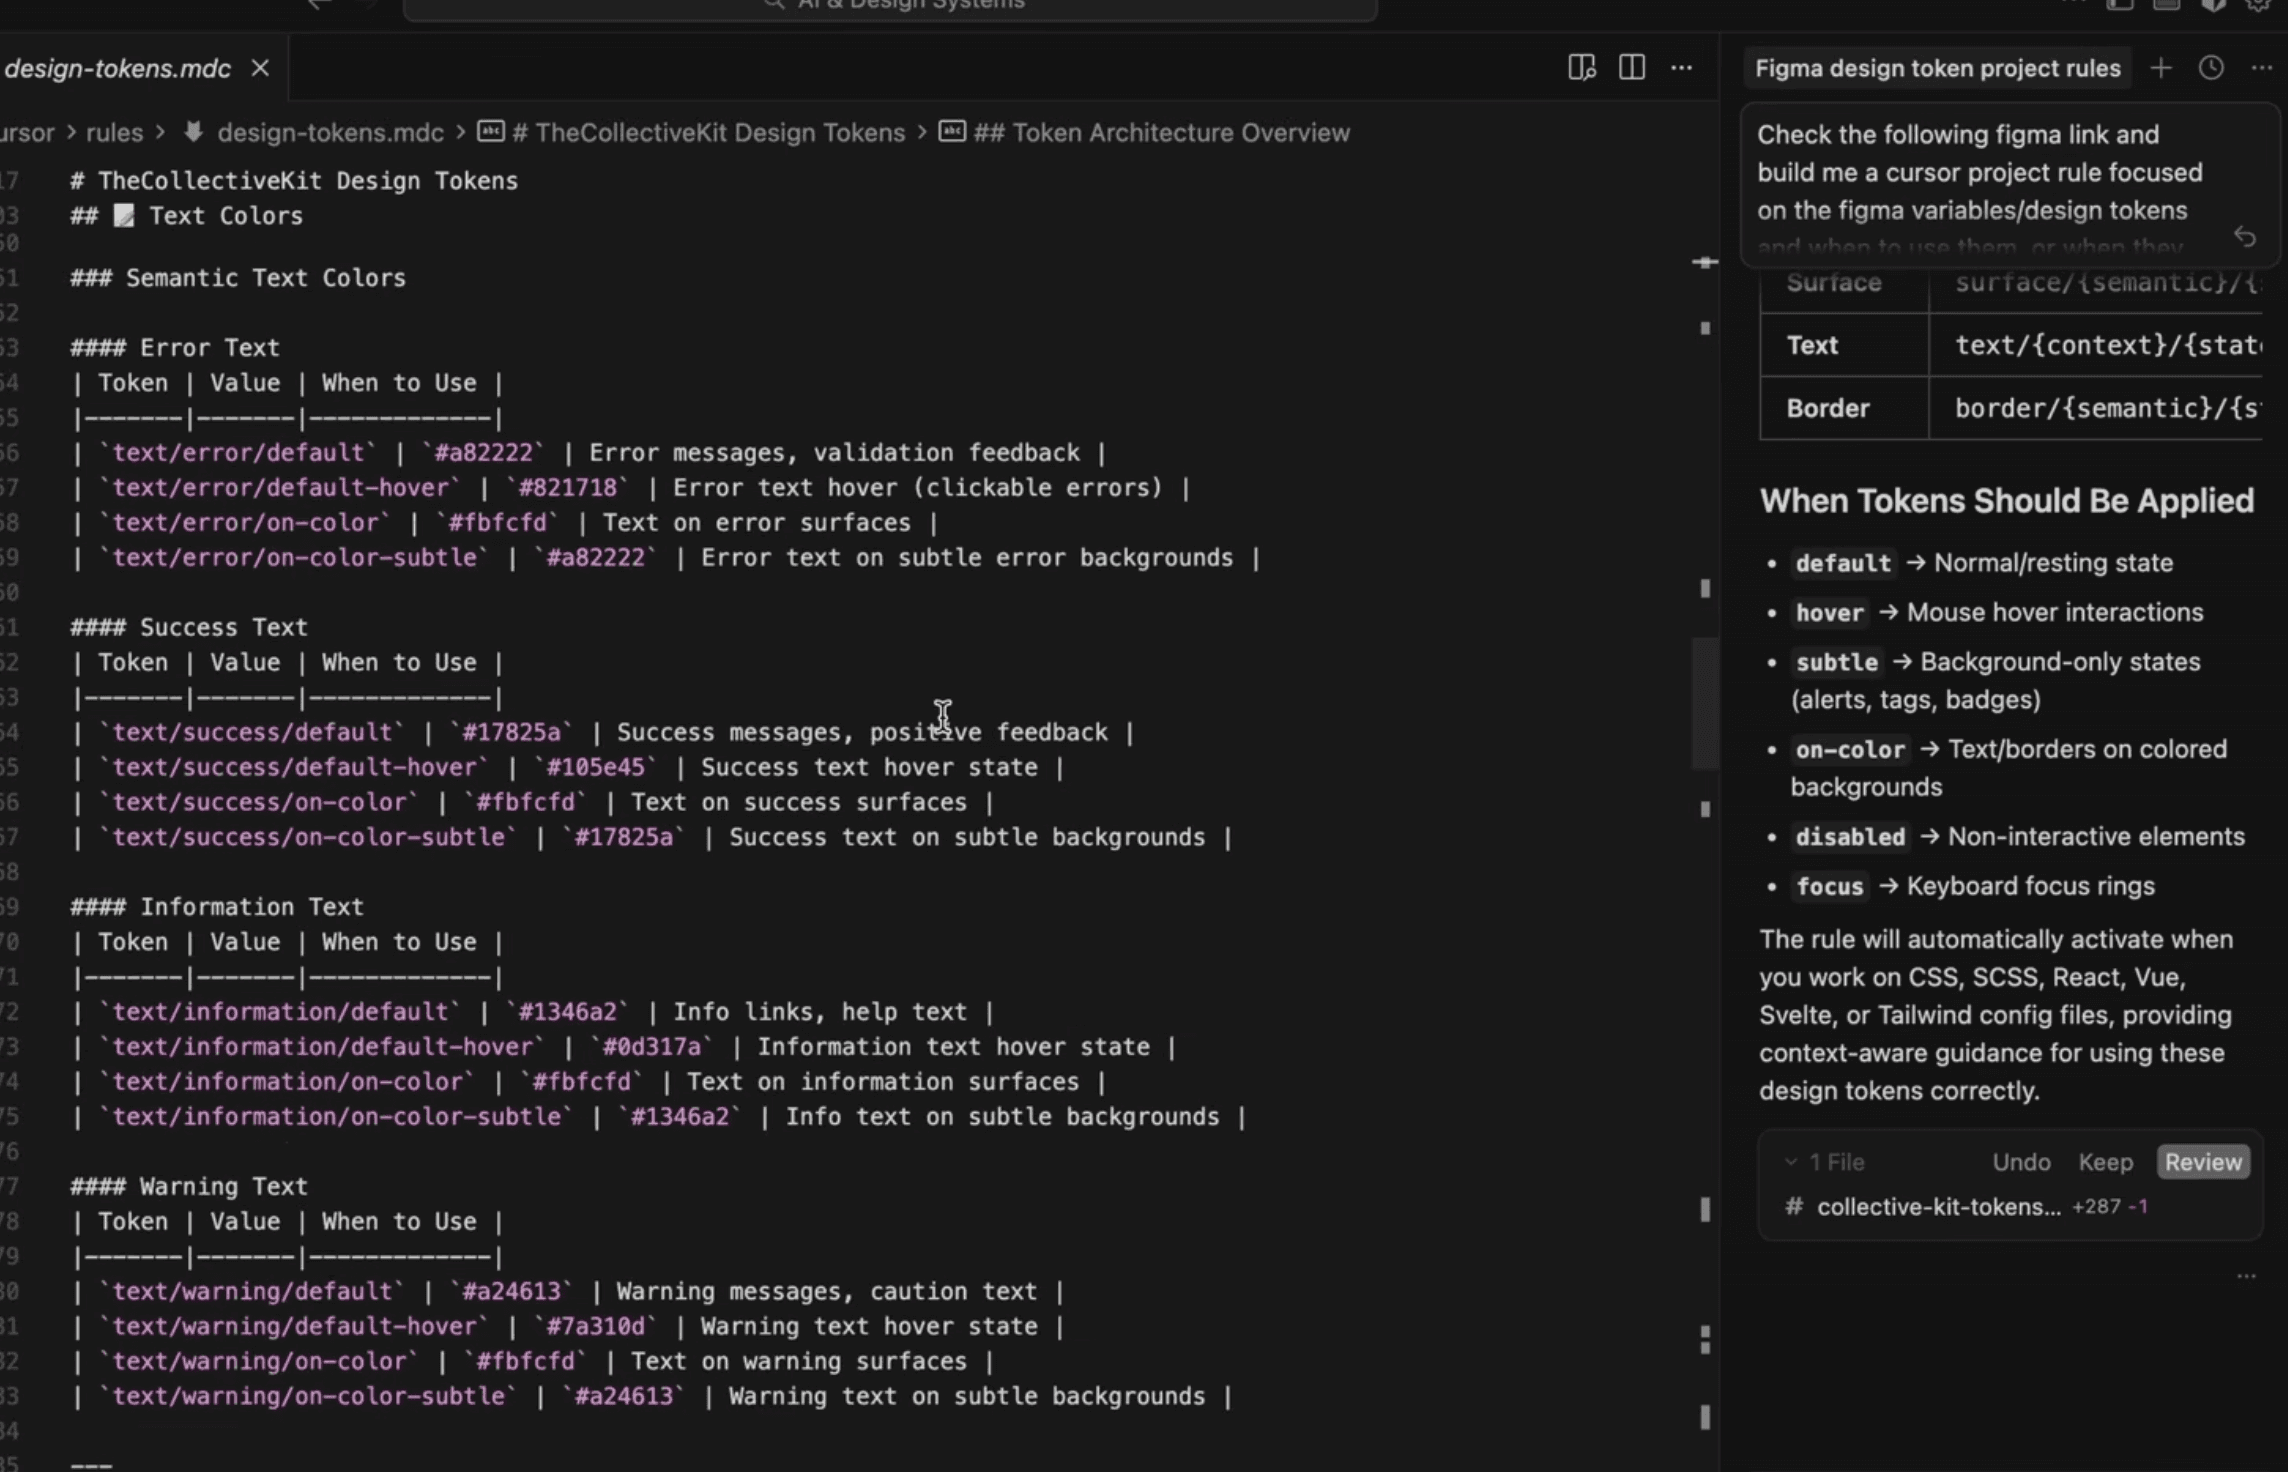Open the preview to the side icon
The width and height of the screenshot is (2288, 1472).
[x=1581, y=68]
